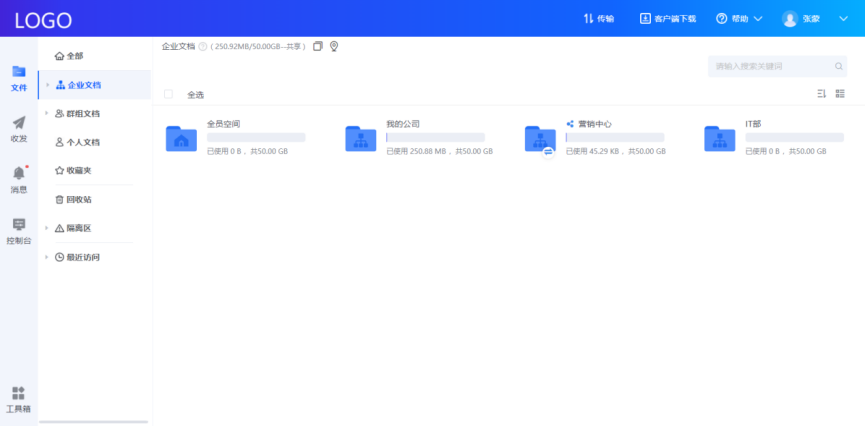Select 收藏夹 in the navigation list
This screenshot has height=426, width=865.
click(73, 171)
